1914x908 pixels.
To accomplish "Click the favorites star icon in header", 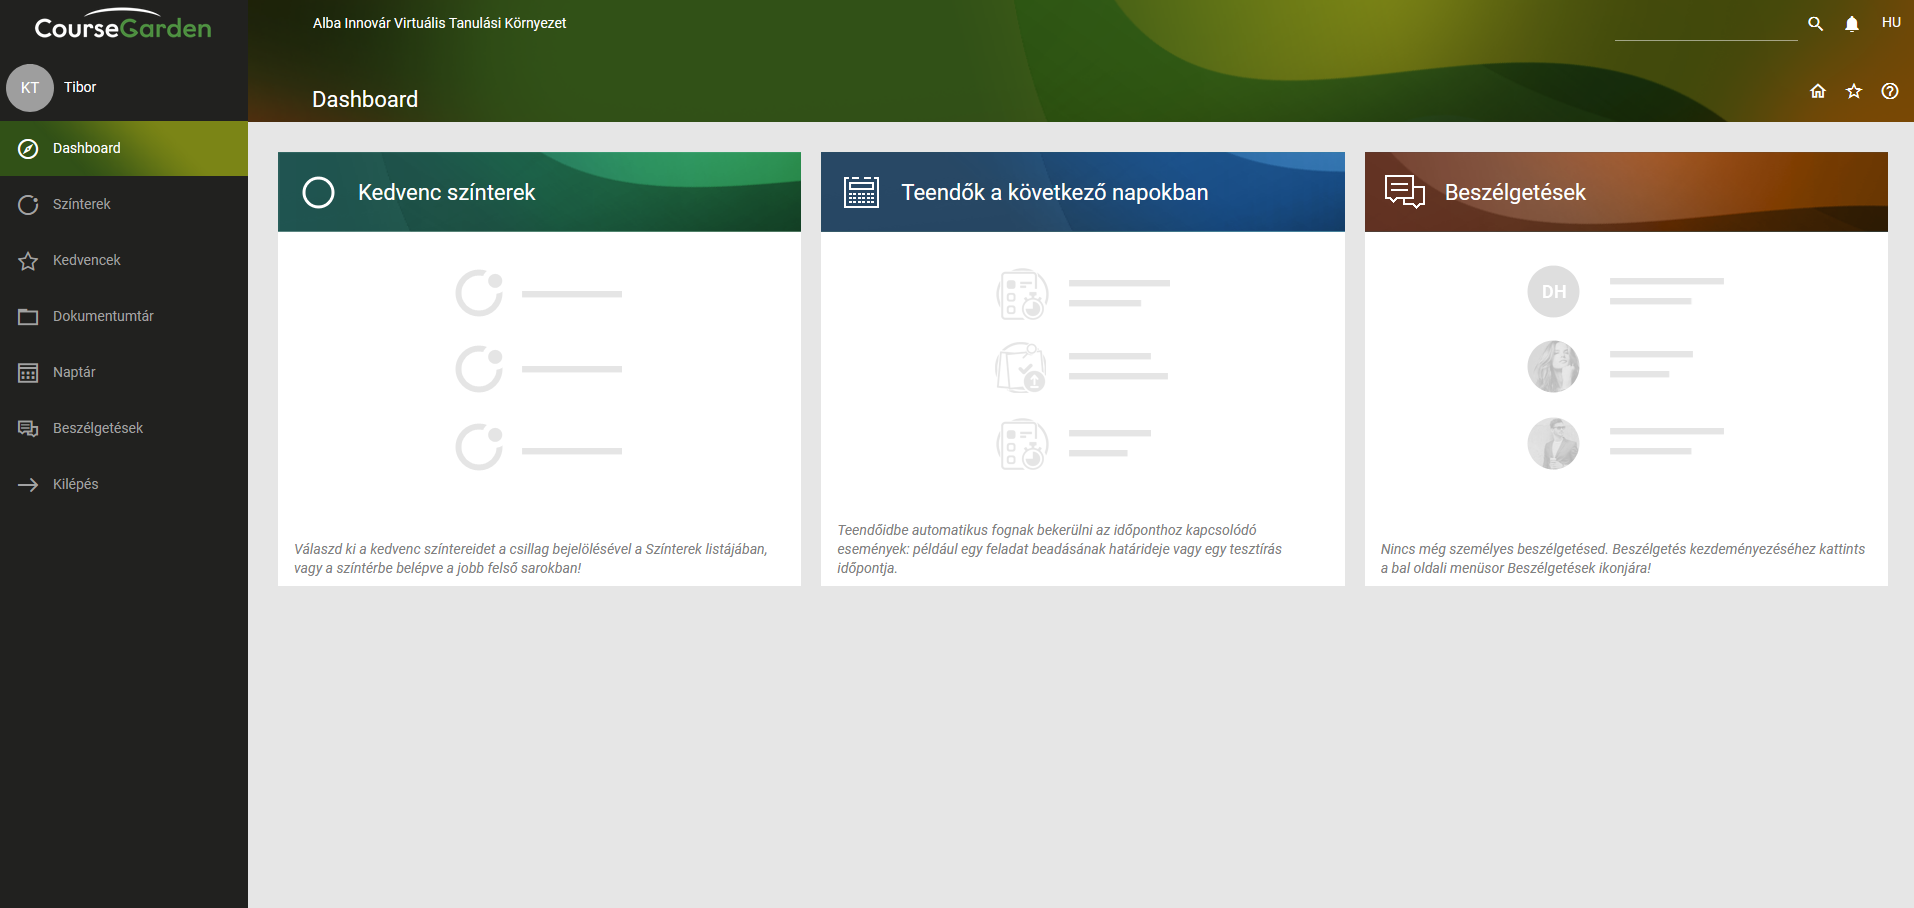I will [x=1853, y=91].
